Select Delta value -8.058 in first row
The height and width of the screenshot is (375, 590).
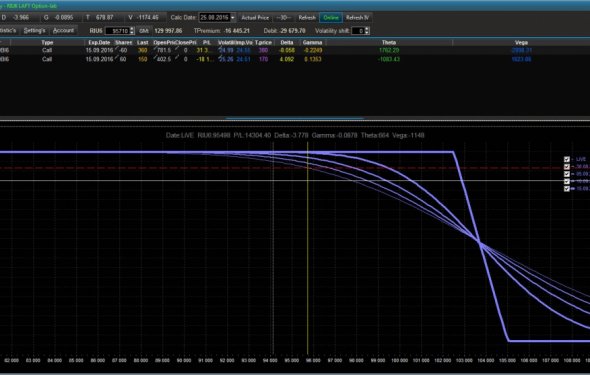point(286,50)
